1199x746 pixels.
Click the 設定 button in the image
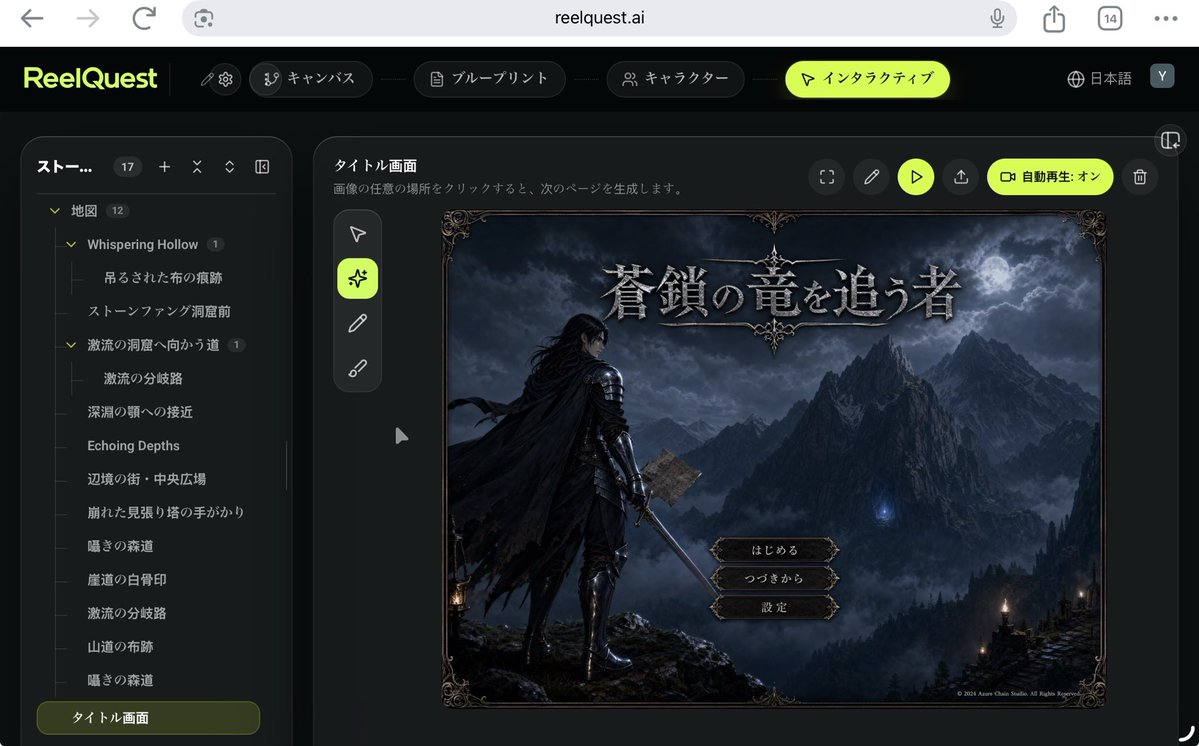pos(775,608)
